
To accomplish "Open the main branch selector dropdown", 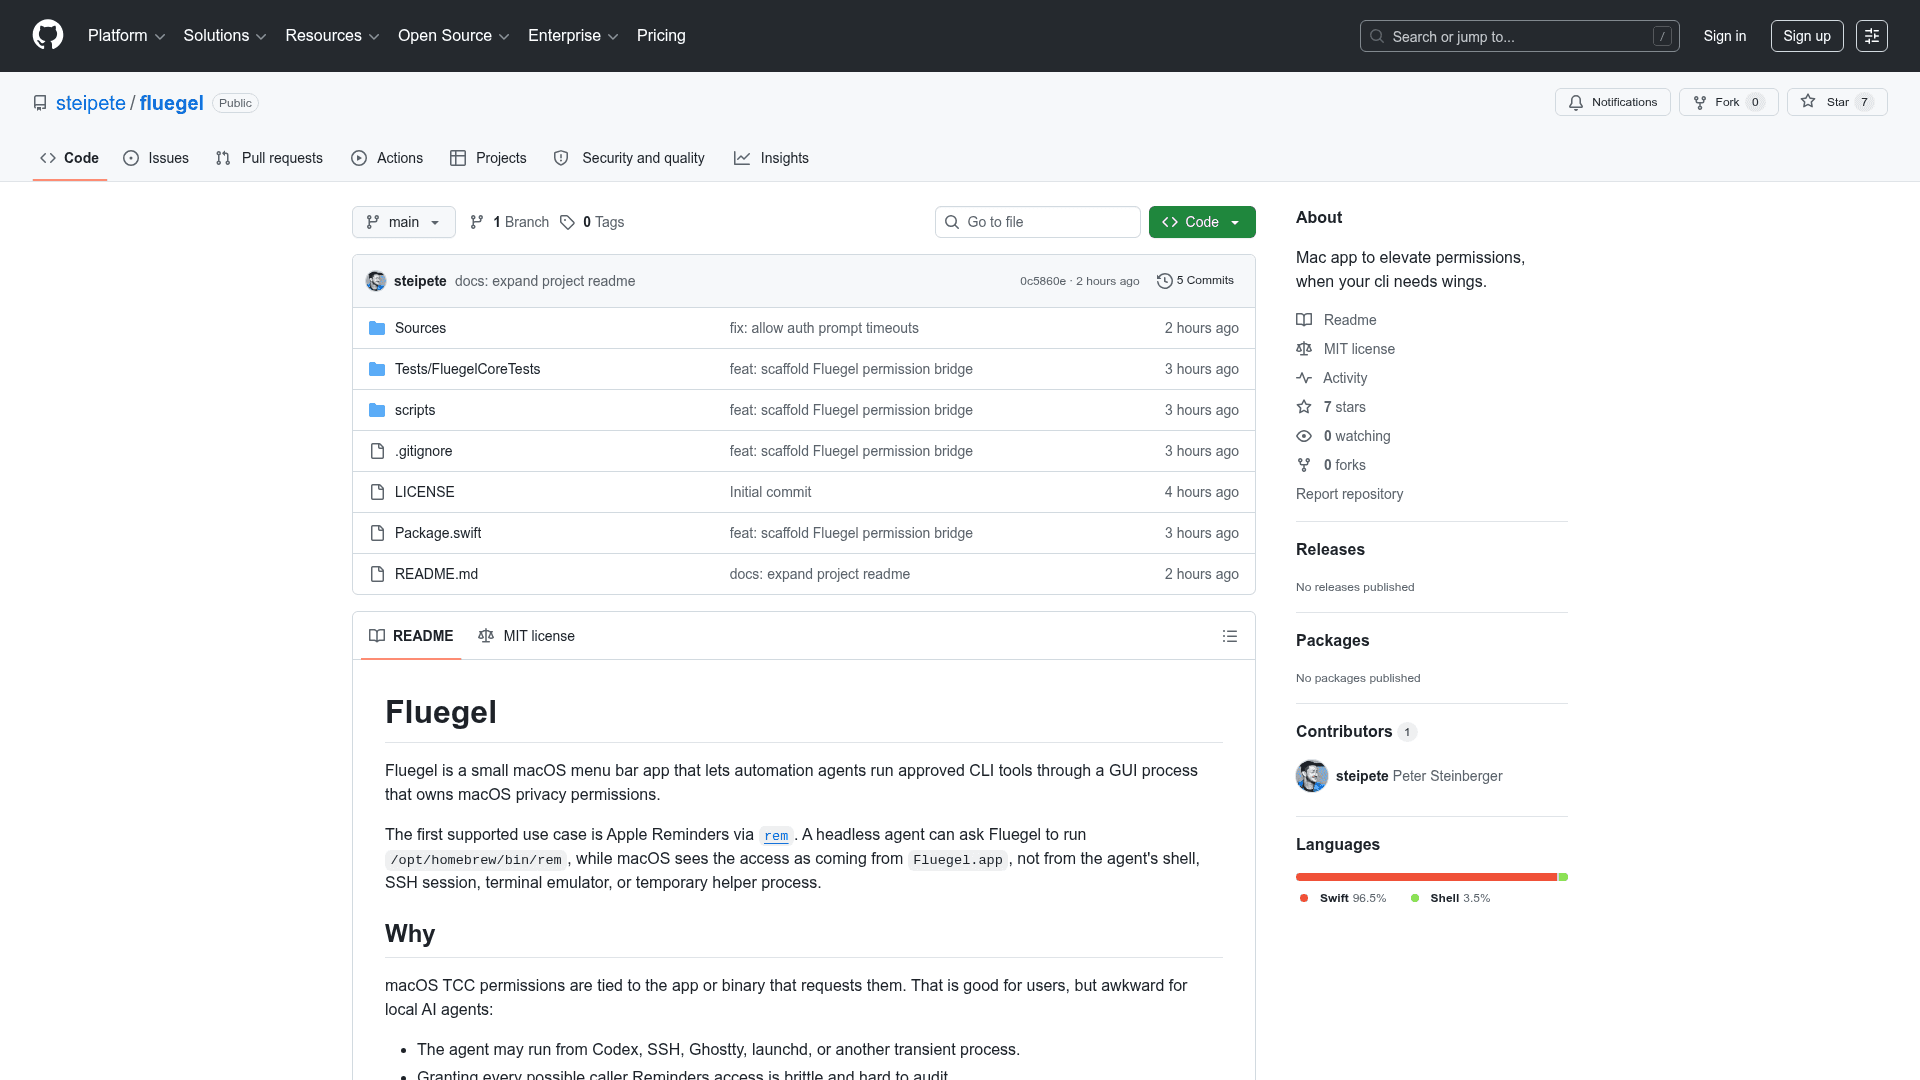I will coord(404,222).
